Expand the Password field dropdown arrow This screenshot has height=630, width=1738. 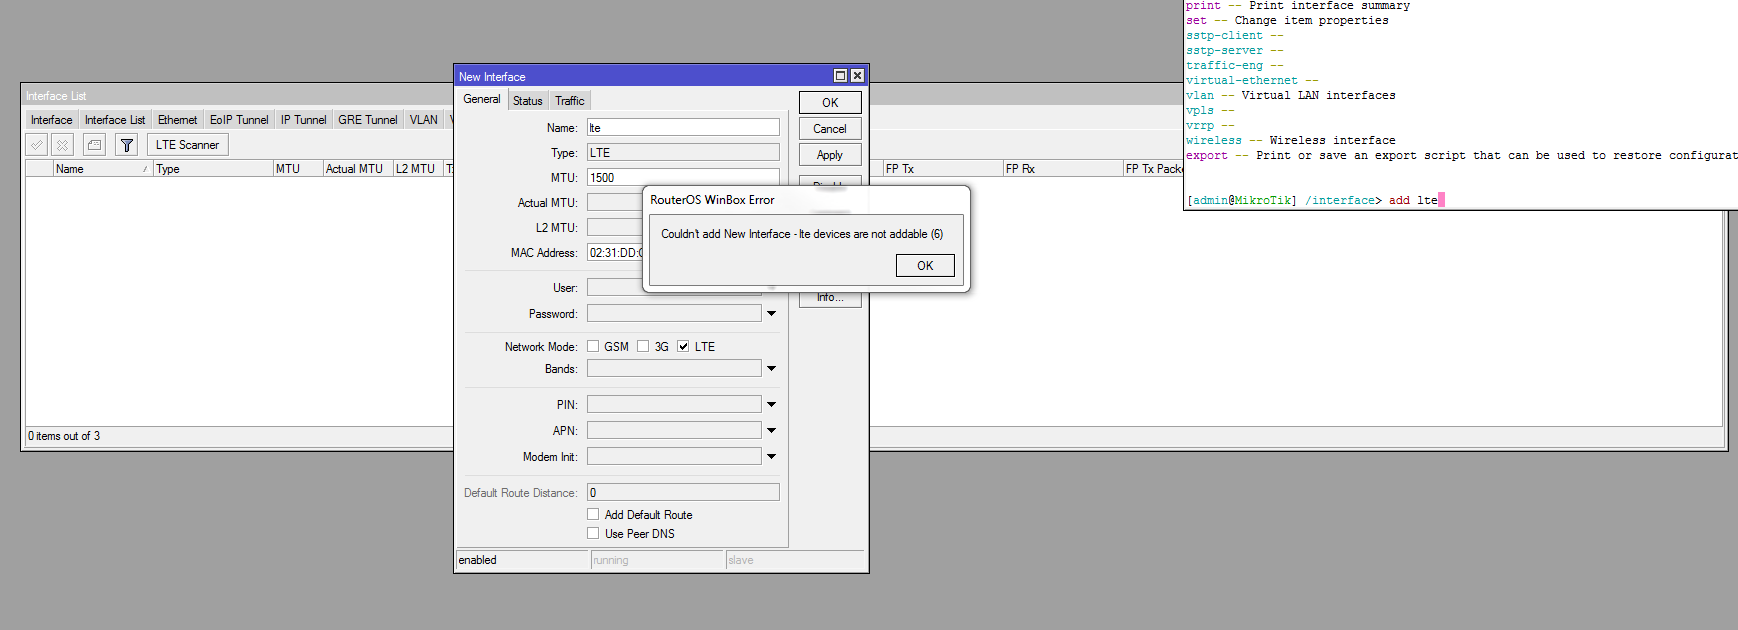(771, 314)
